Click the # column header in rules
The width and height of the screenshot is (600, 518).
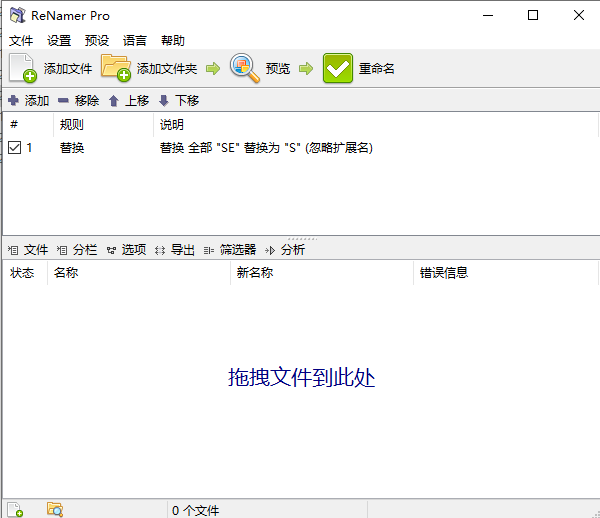click(x=28, y=124)
